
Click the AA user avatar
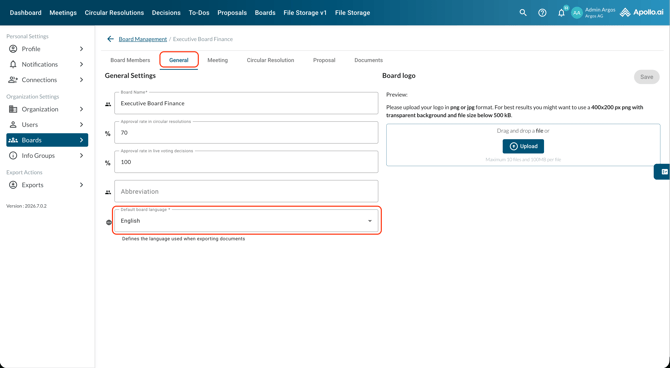click(x=576, y=13)
